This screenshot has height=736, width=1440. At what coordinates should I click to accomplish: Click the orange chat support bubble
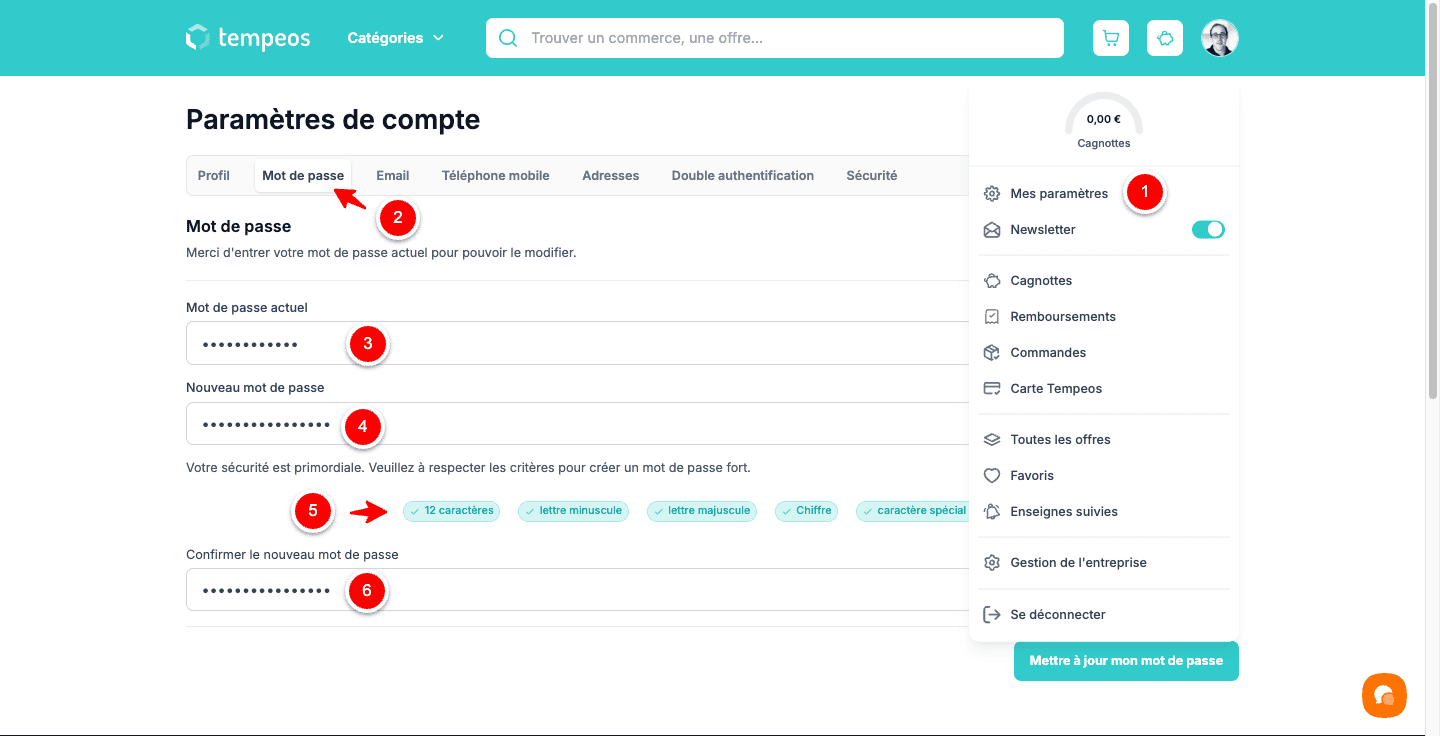[1384, 695]
